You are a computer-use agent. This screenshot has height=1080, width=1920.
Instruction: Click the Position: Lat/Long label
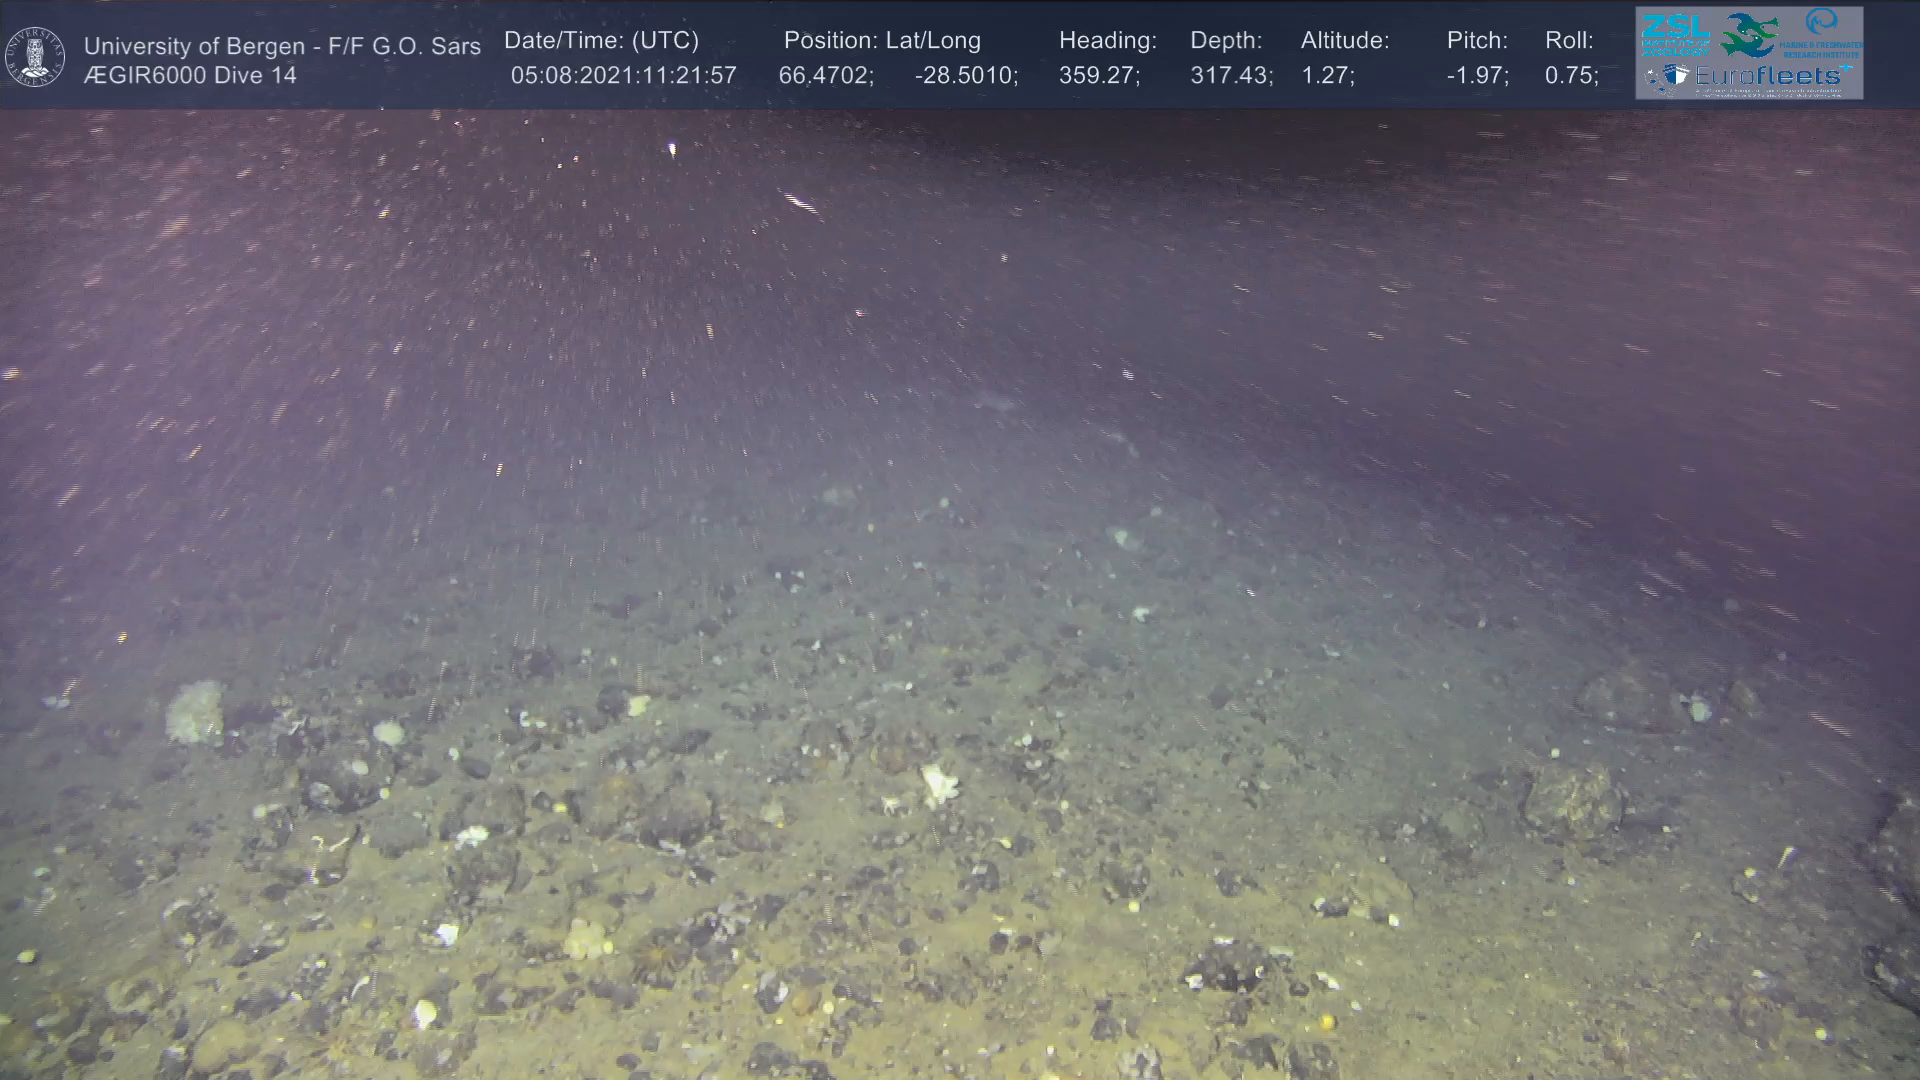coord(882,41)
